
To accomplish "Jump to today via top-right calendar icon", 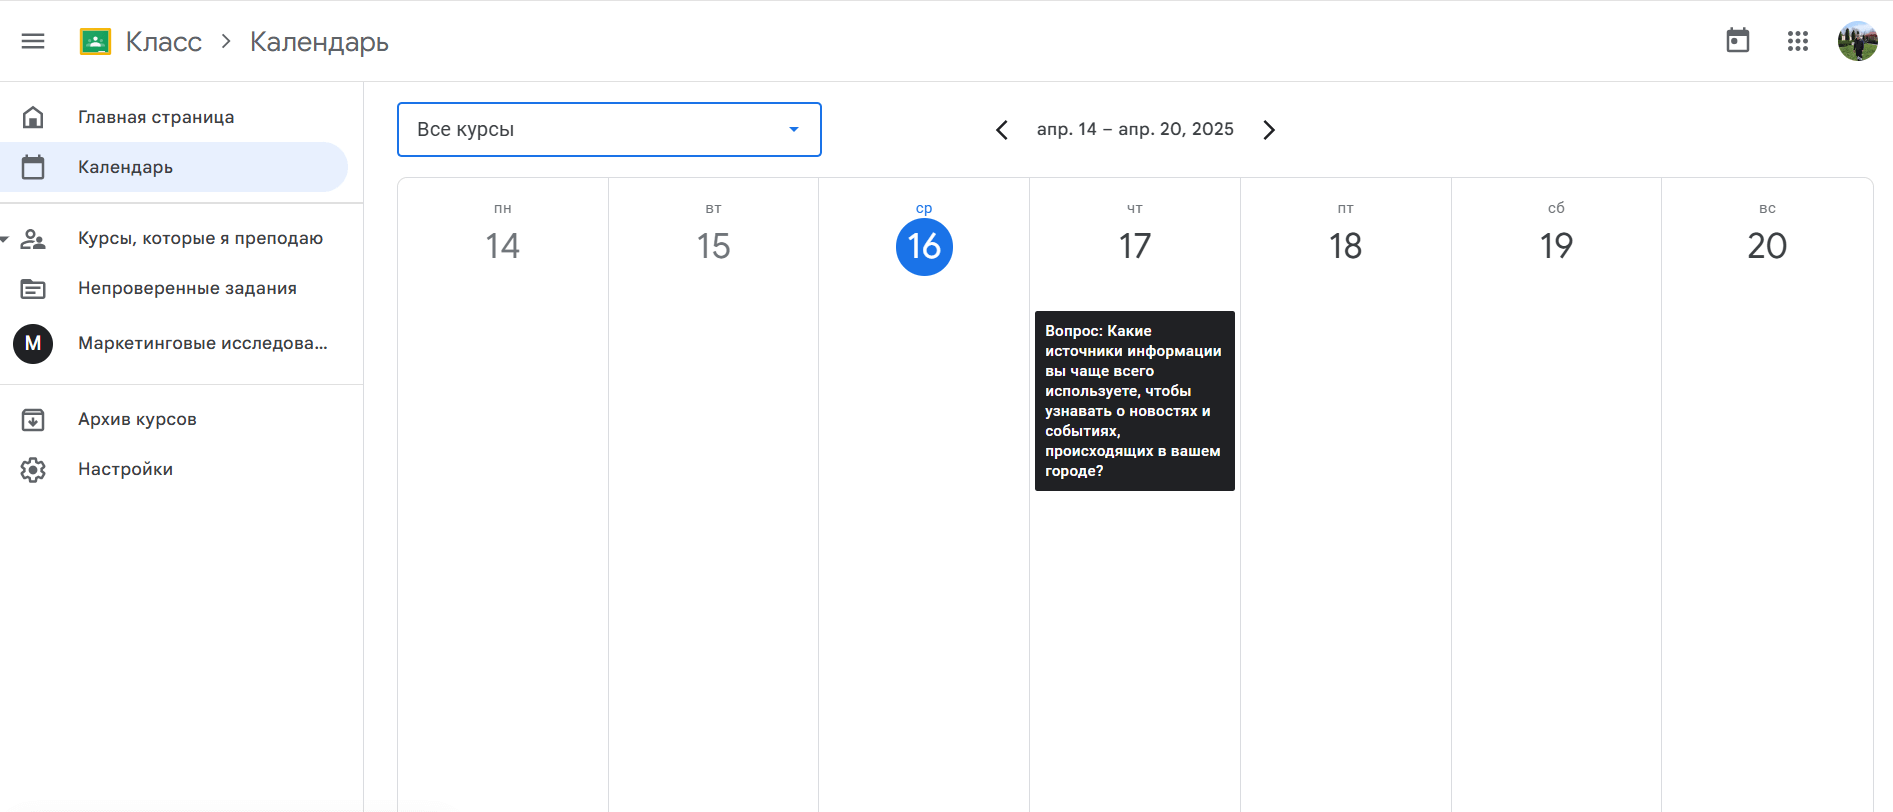I will [1737, 41].
